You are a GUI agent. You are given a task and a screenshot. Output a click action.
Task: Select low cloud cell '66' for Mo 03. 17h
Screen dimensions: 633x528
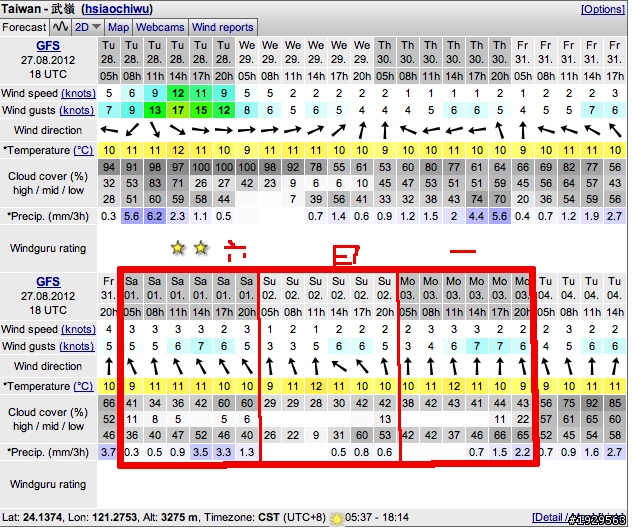(500, 435)
